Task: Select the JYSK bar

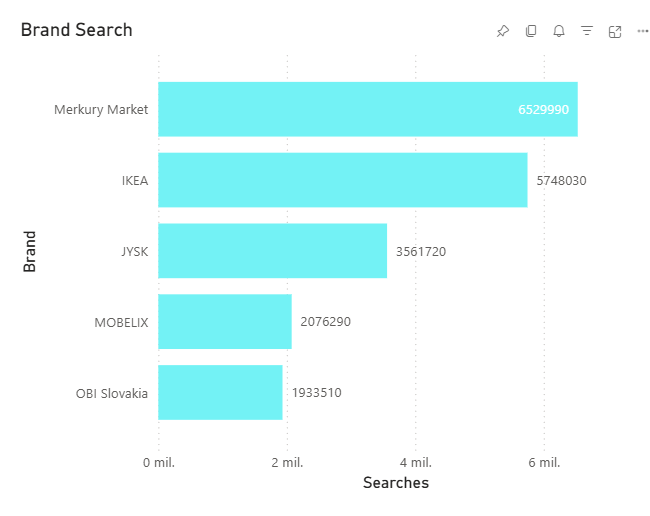Action: [272, 251]
